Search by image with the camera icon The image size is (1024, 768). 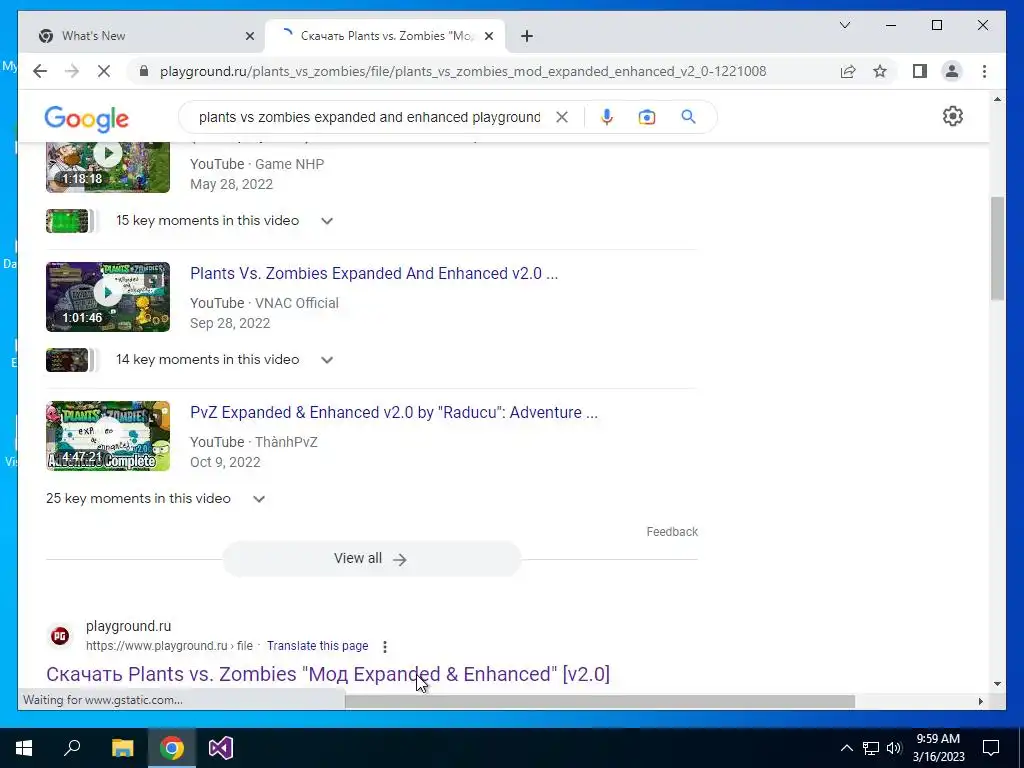point(647,117)
